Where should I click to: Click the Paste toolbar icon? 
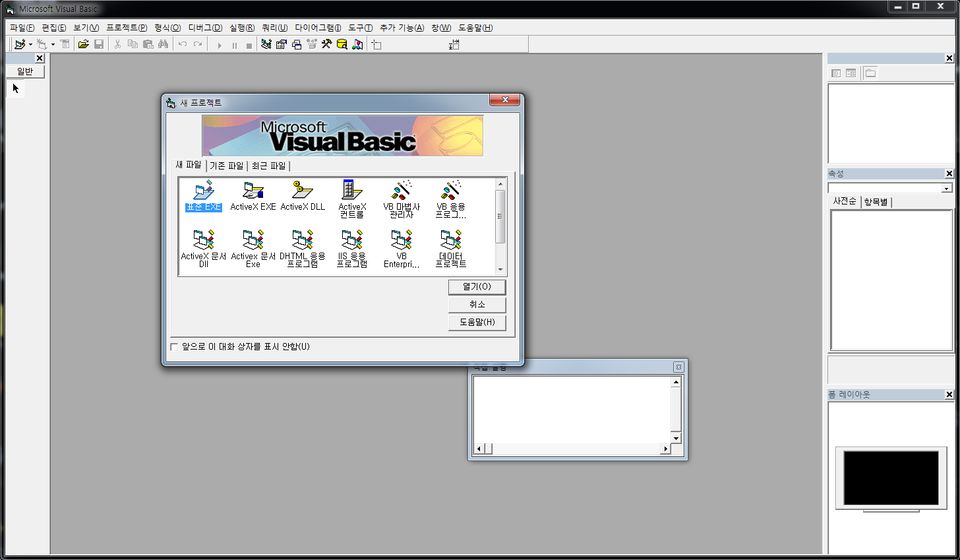[x=148, y=44]
